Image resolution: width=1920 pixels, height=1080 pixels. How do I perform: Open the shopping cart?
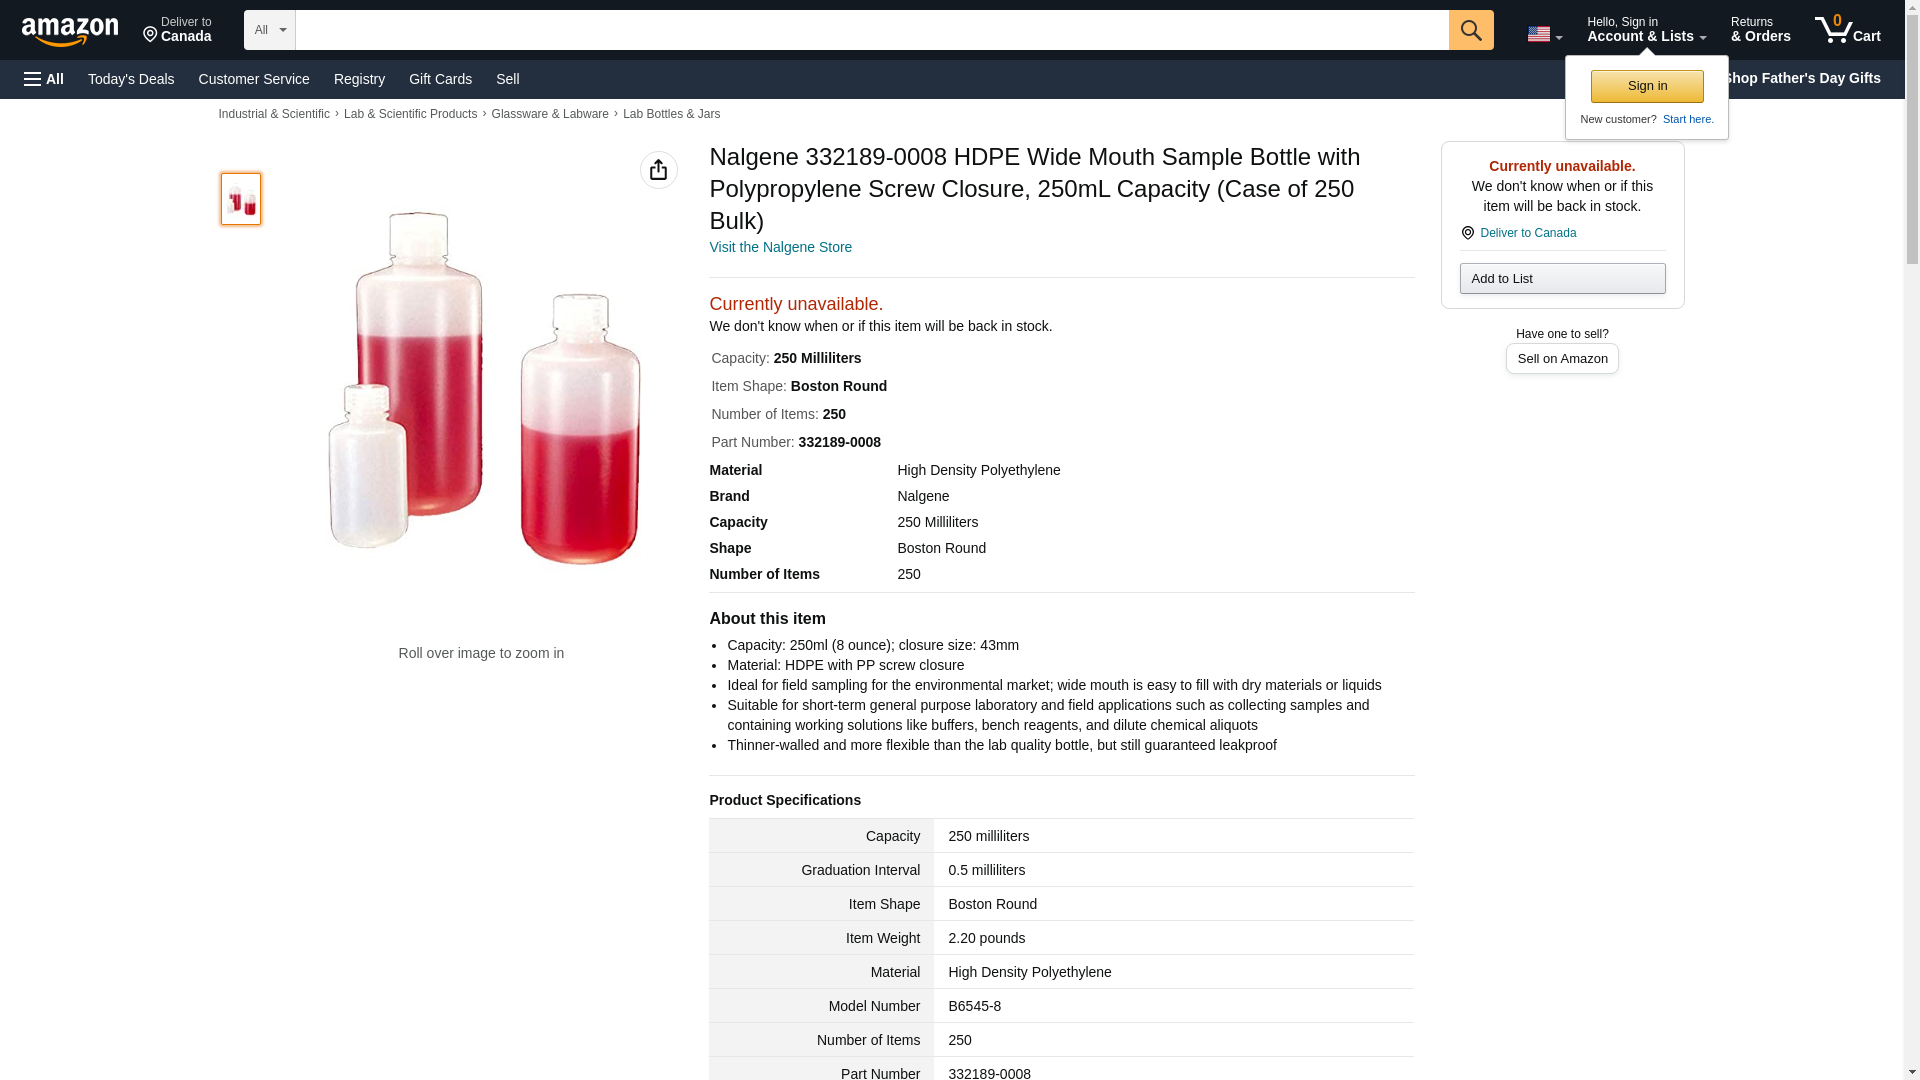pyautogui.click(x=1847, y=30)
